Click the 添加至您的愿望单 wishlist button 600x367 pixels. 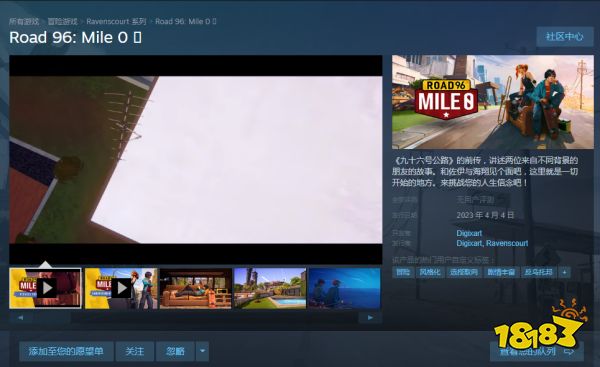click(66, 351)
